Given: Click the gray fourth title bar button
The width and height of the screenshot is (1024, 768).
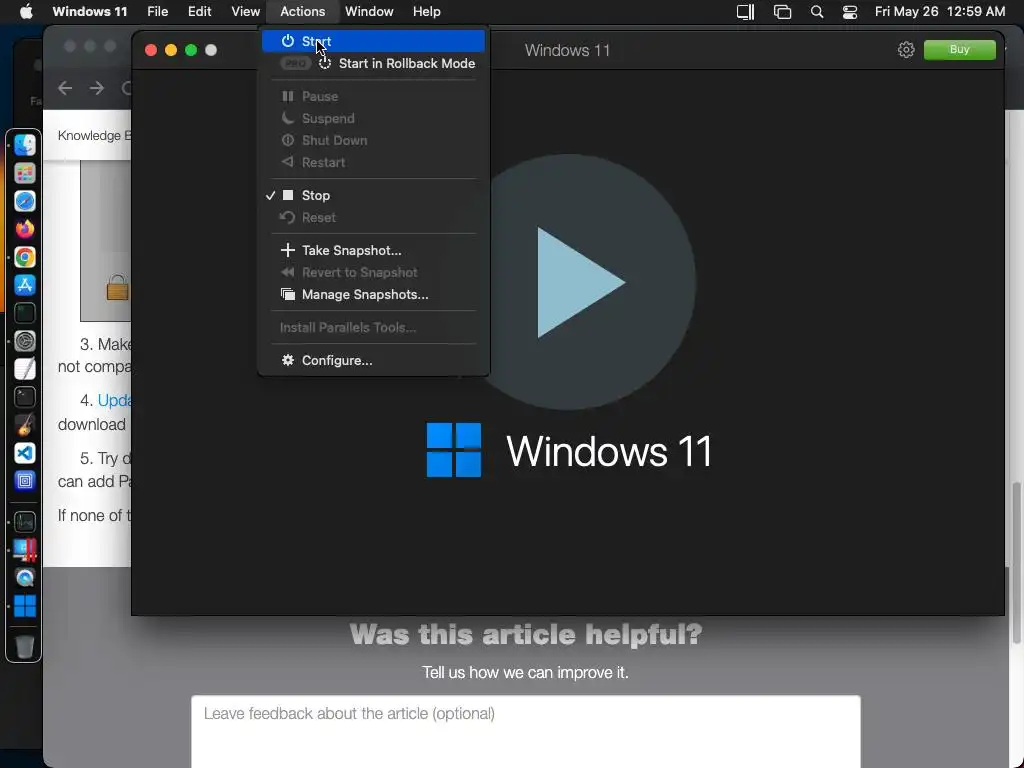Looking at the screenshot, I should [x=211, y=50].
